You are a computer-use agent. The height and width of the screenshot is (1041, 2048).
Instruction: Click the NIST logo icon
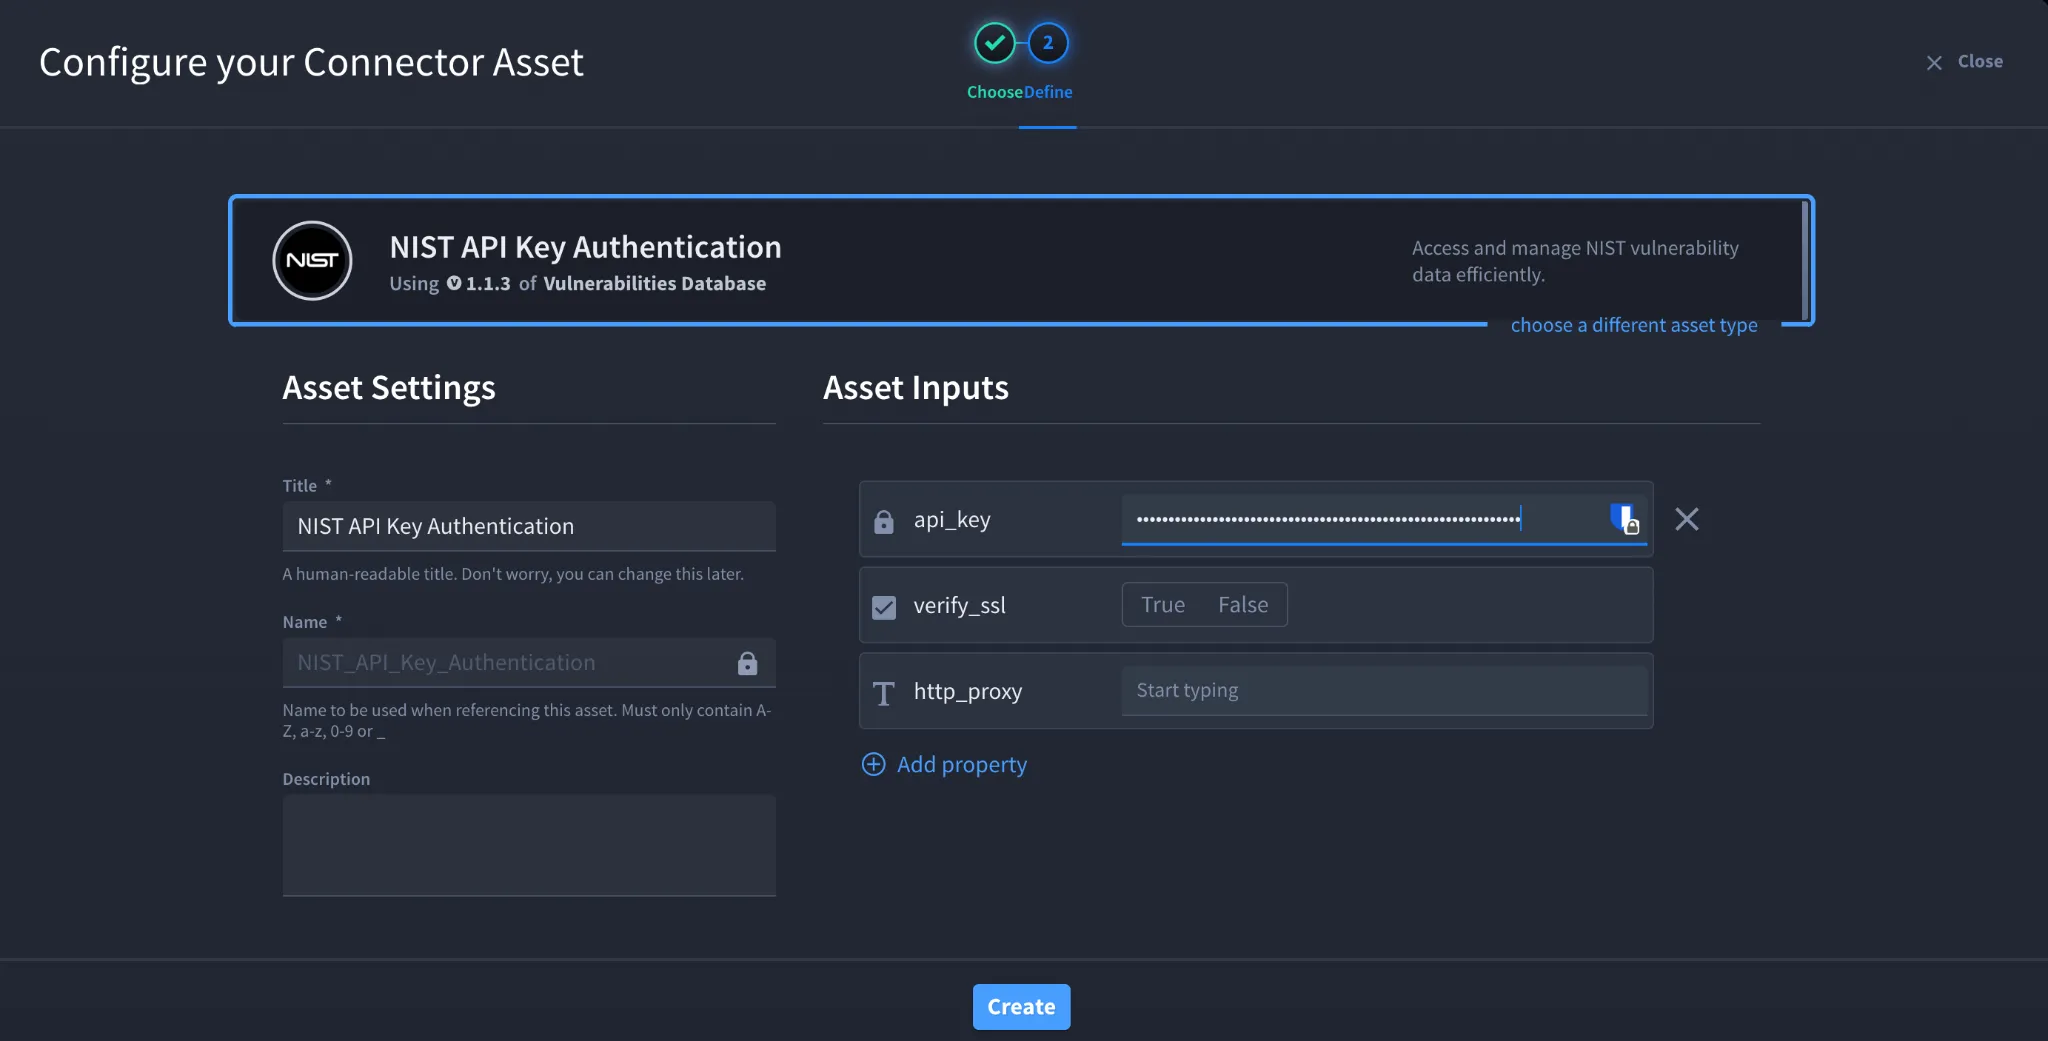[x=312, y=261]
